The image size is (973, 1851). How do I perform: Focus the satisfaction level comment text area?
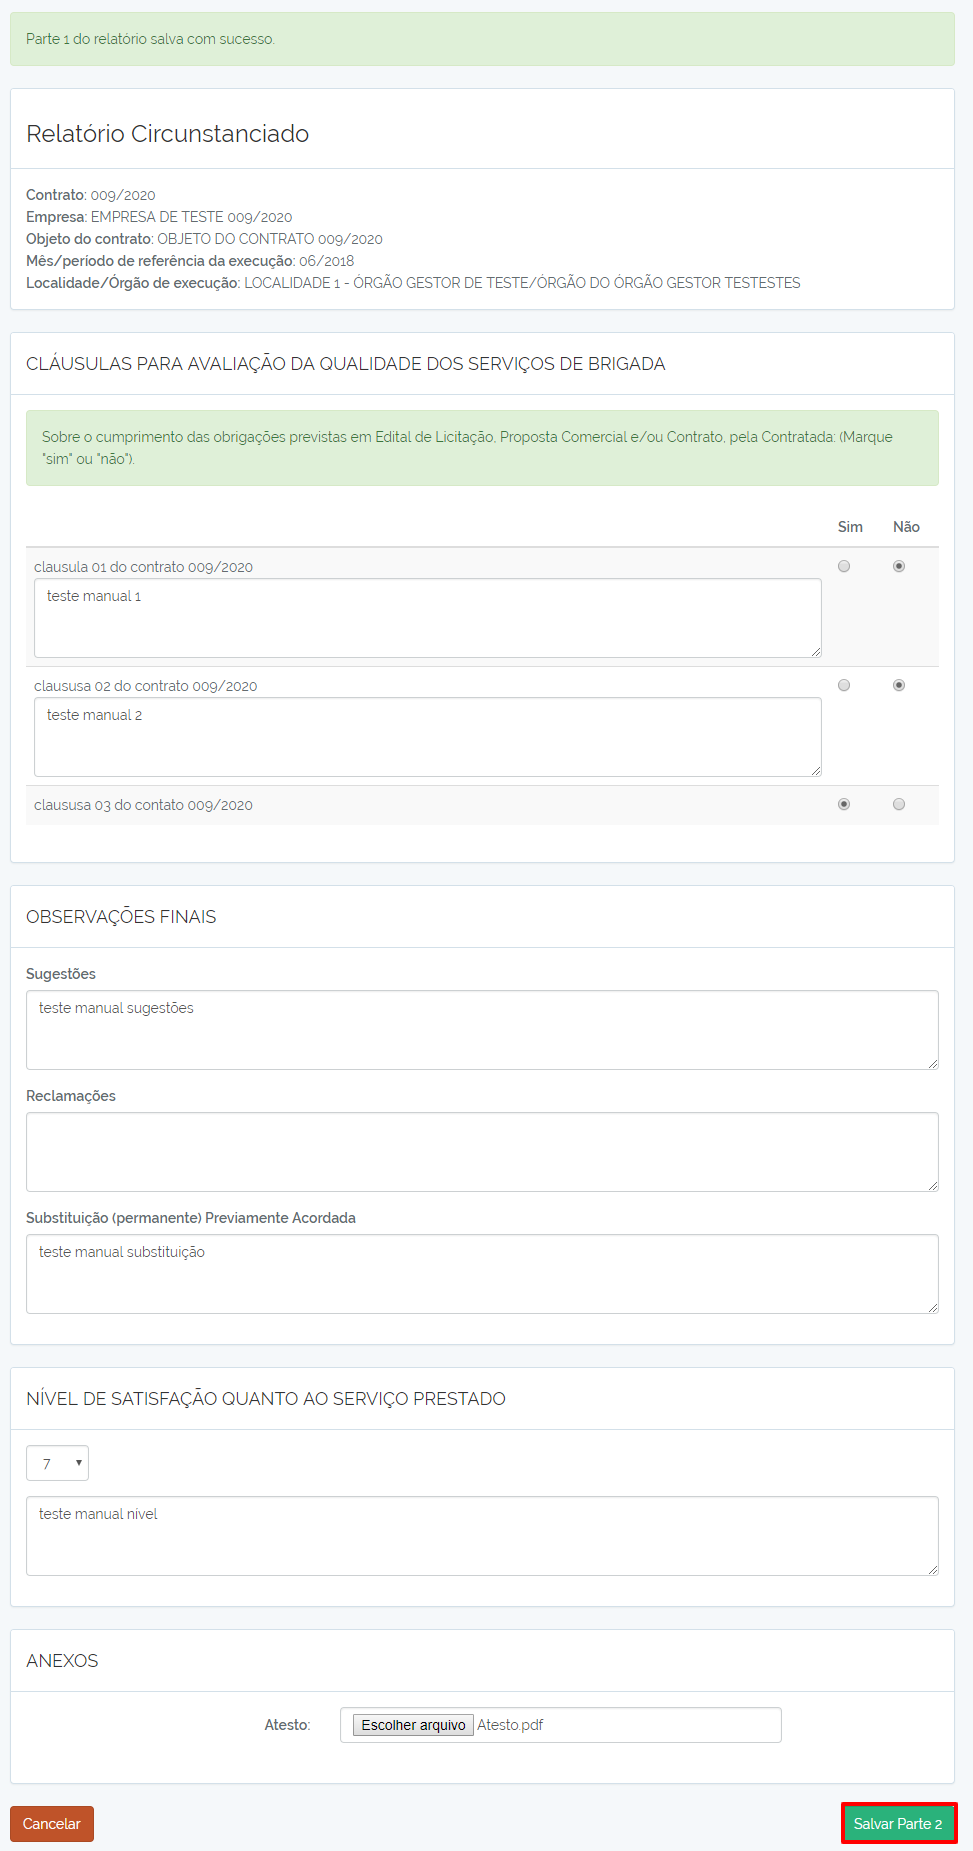(x=482, y=1536)
